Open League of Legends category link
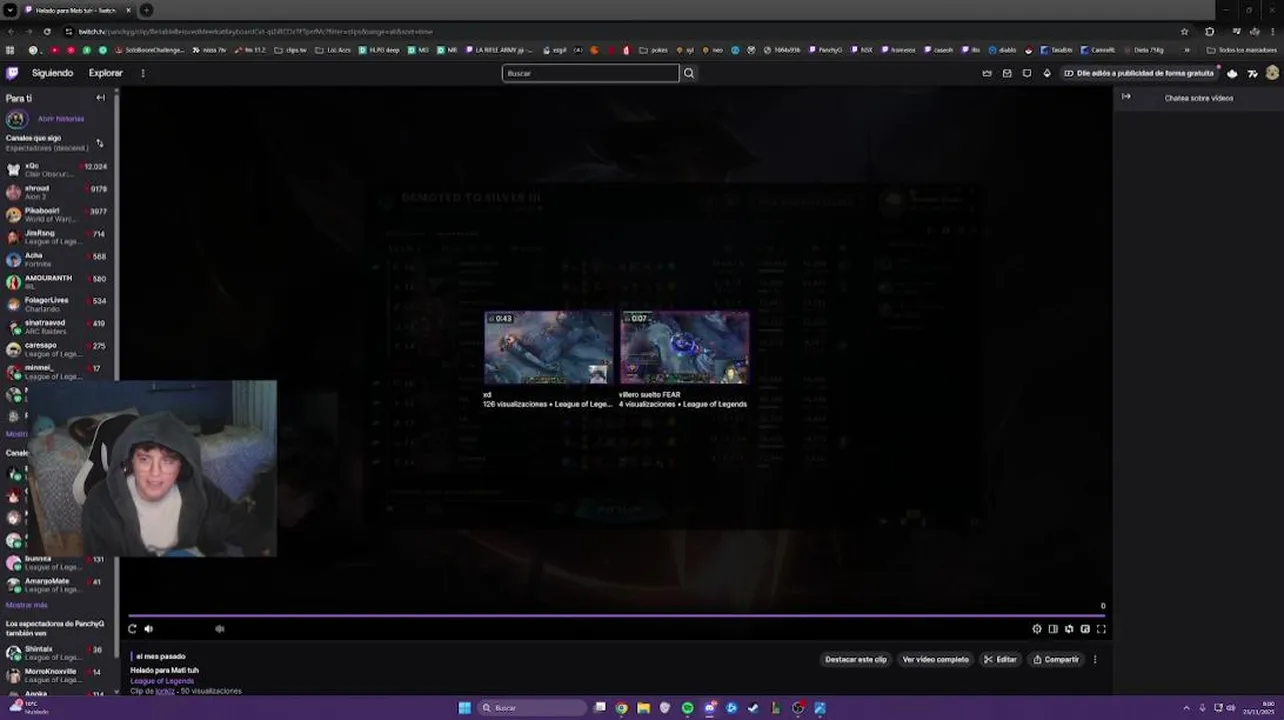The width and height of the screenshot is (1284, 720). 162,681
